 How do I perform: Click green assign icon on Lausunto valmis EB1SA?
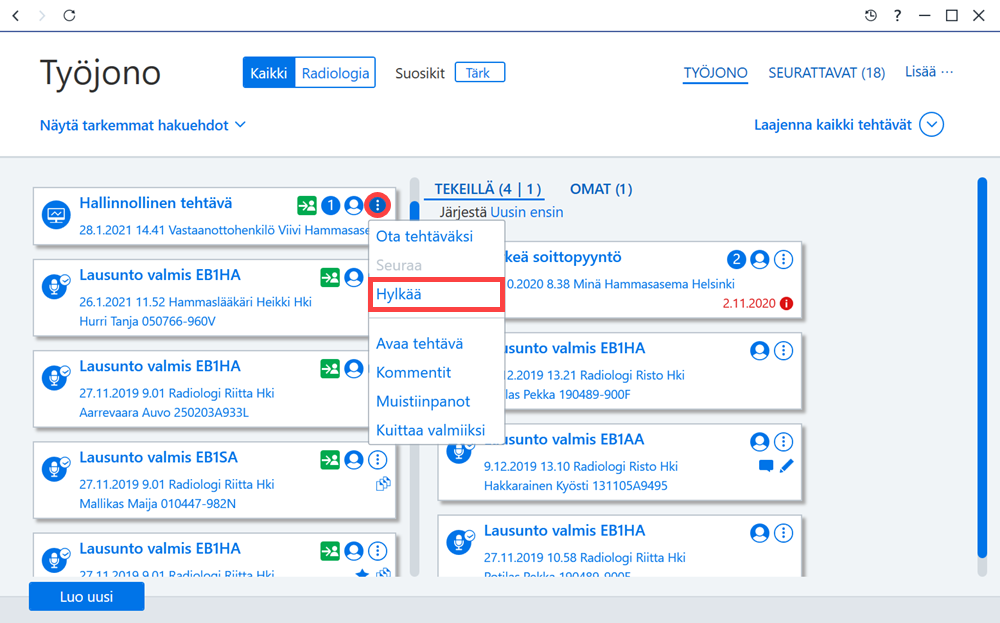tap(330, 460)
